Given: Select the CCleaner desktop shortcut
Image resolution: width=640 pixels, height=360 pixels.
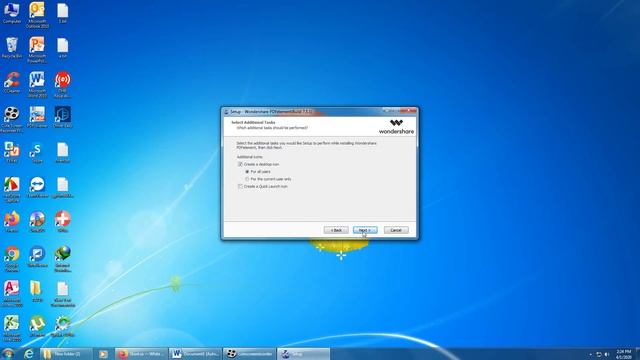Looking at the screenshot, I should 12,83.
